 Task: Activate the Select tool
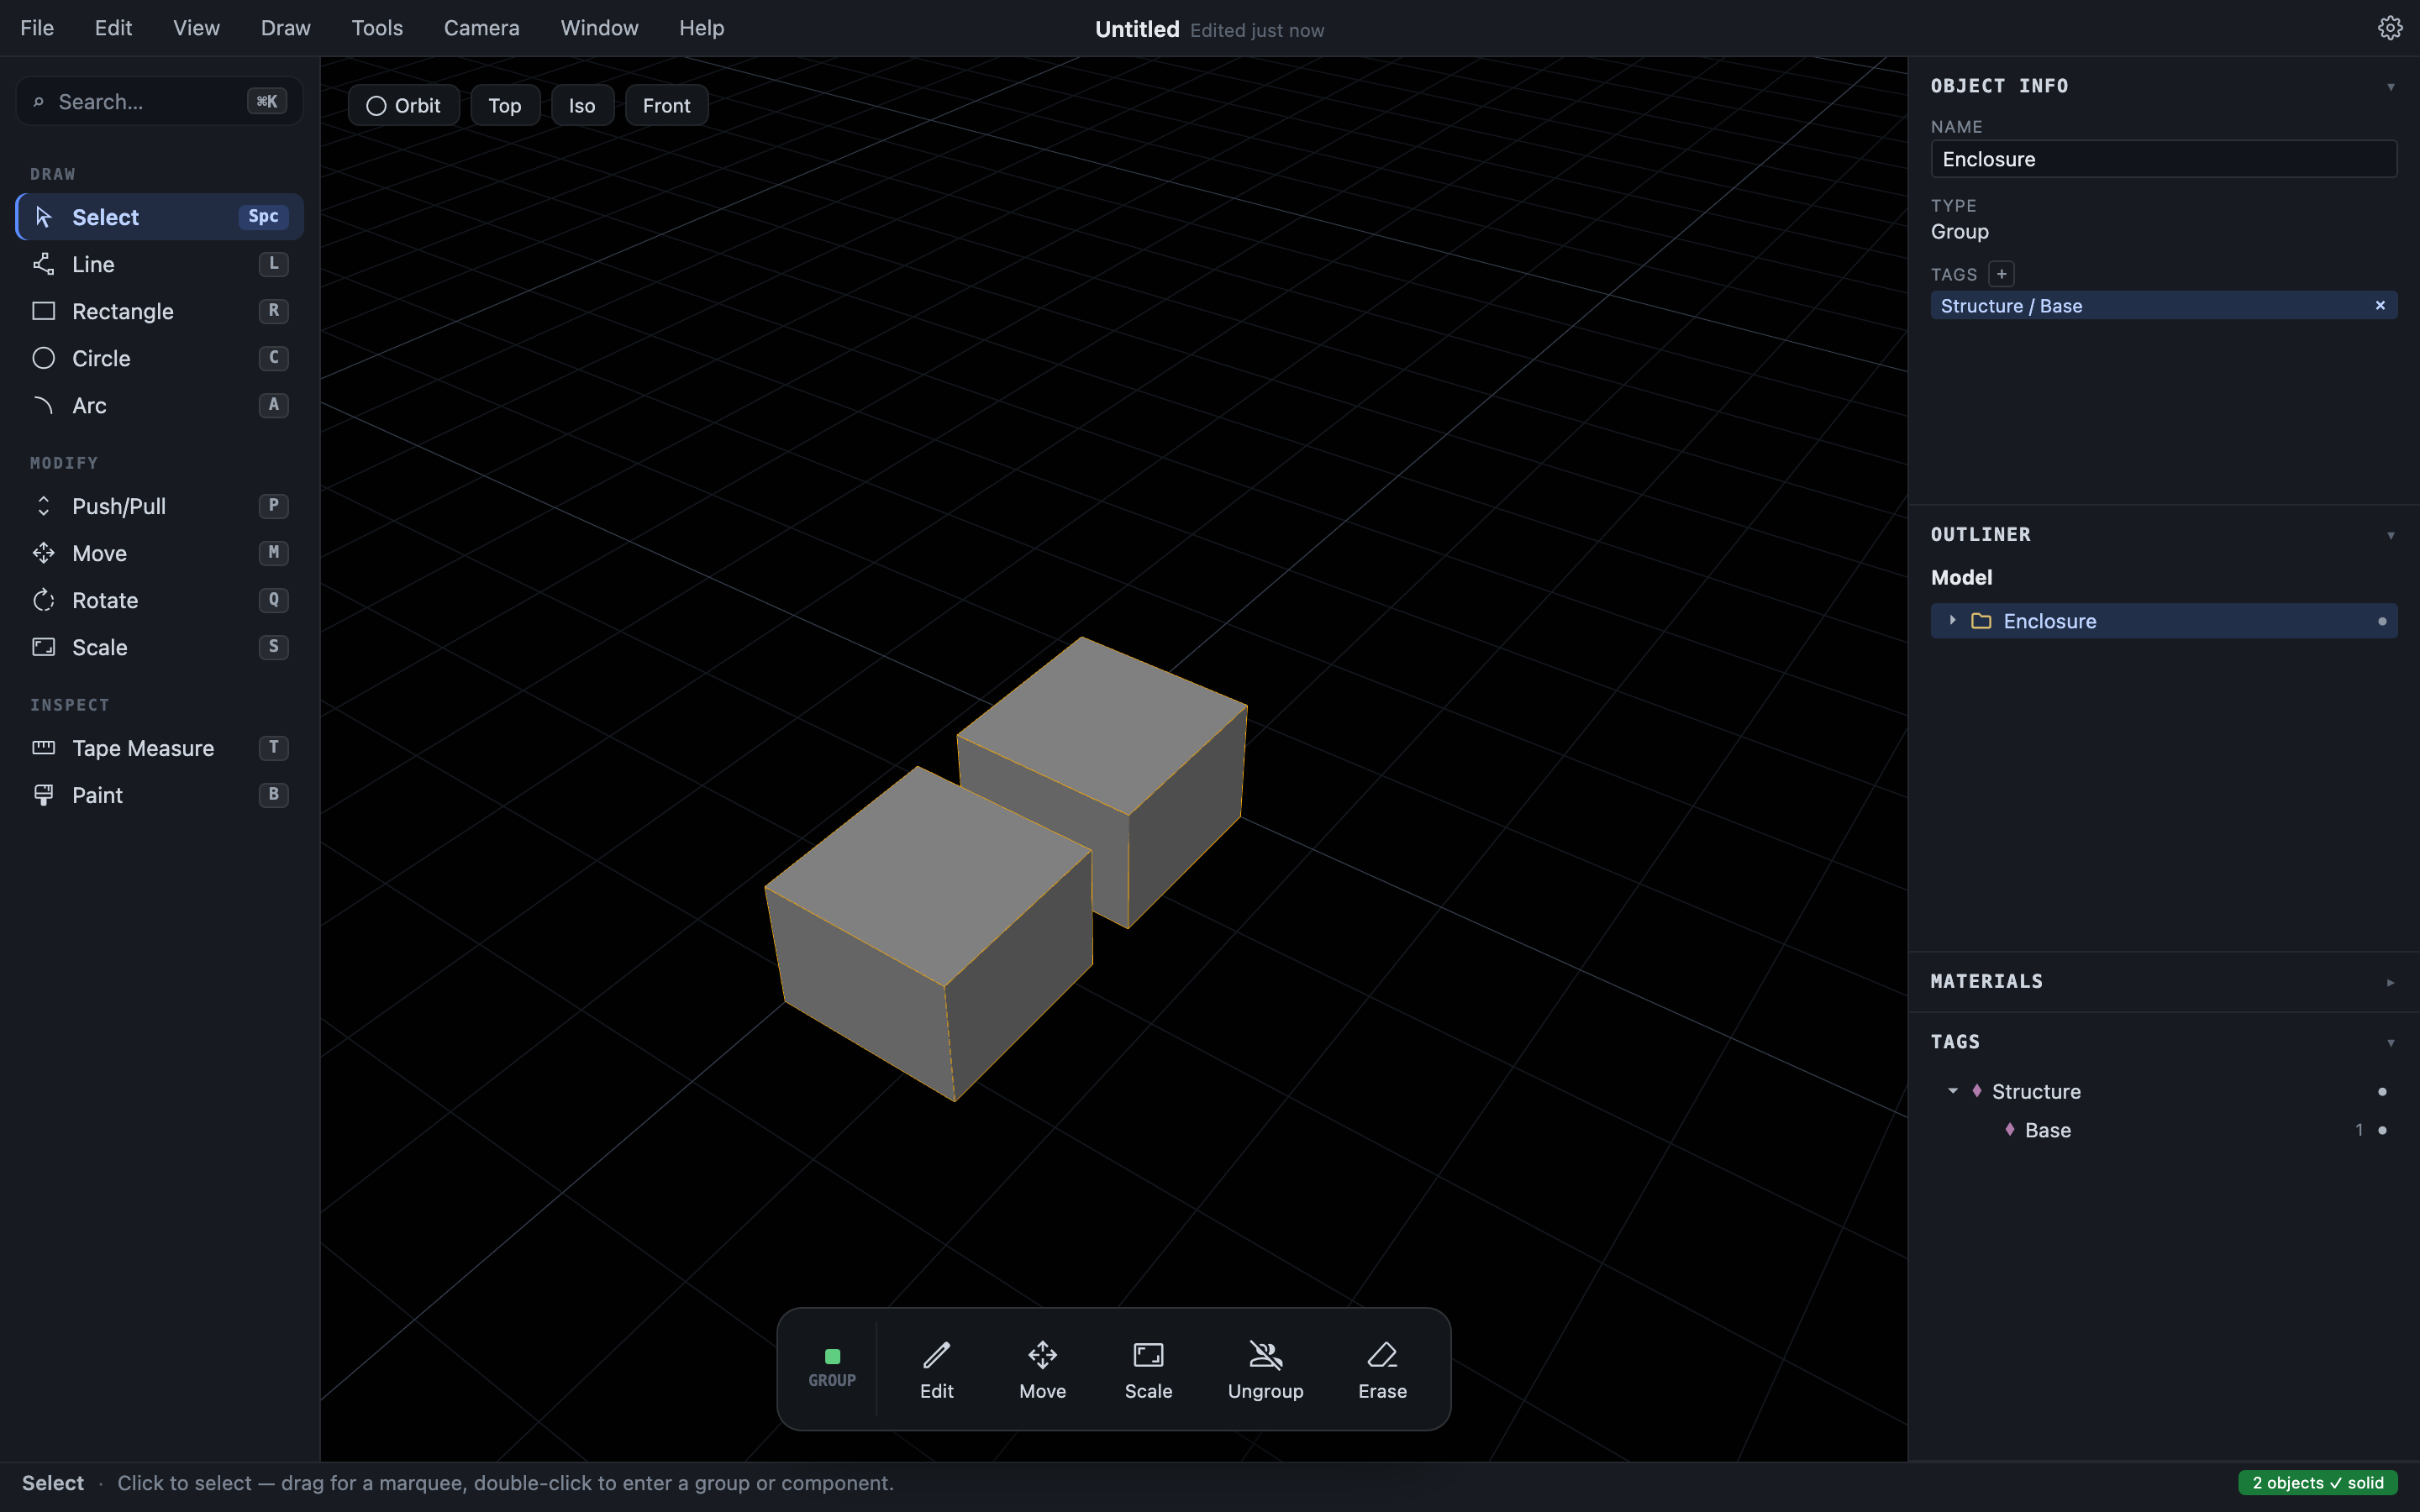click(x=160, y=217)
